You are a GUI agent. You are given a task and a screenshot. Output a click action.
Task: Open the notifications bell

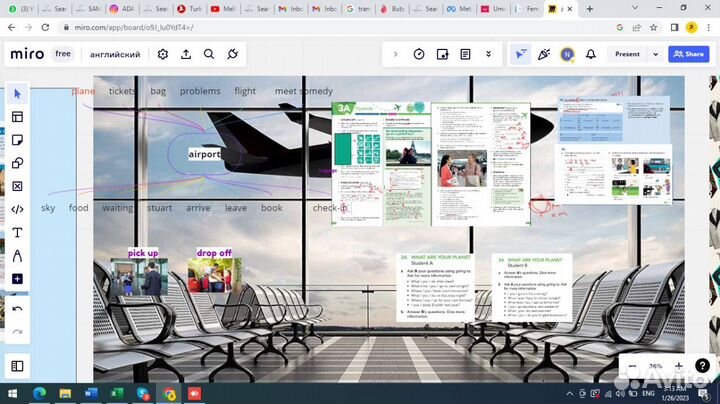click(591, 54)
